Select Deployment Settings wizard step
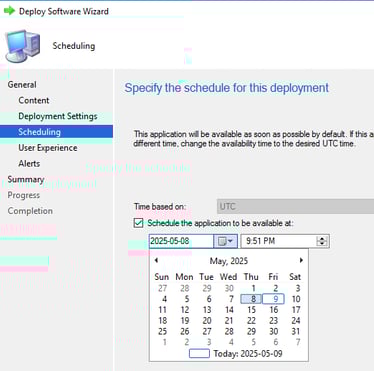The height and width of the screenshot is (371, 374). [58, 116]
